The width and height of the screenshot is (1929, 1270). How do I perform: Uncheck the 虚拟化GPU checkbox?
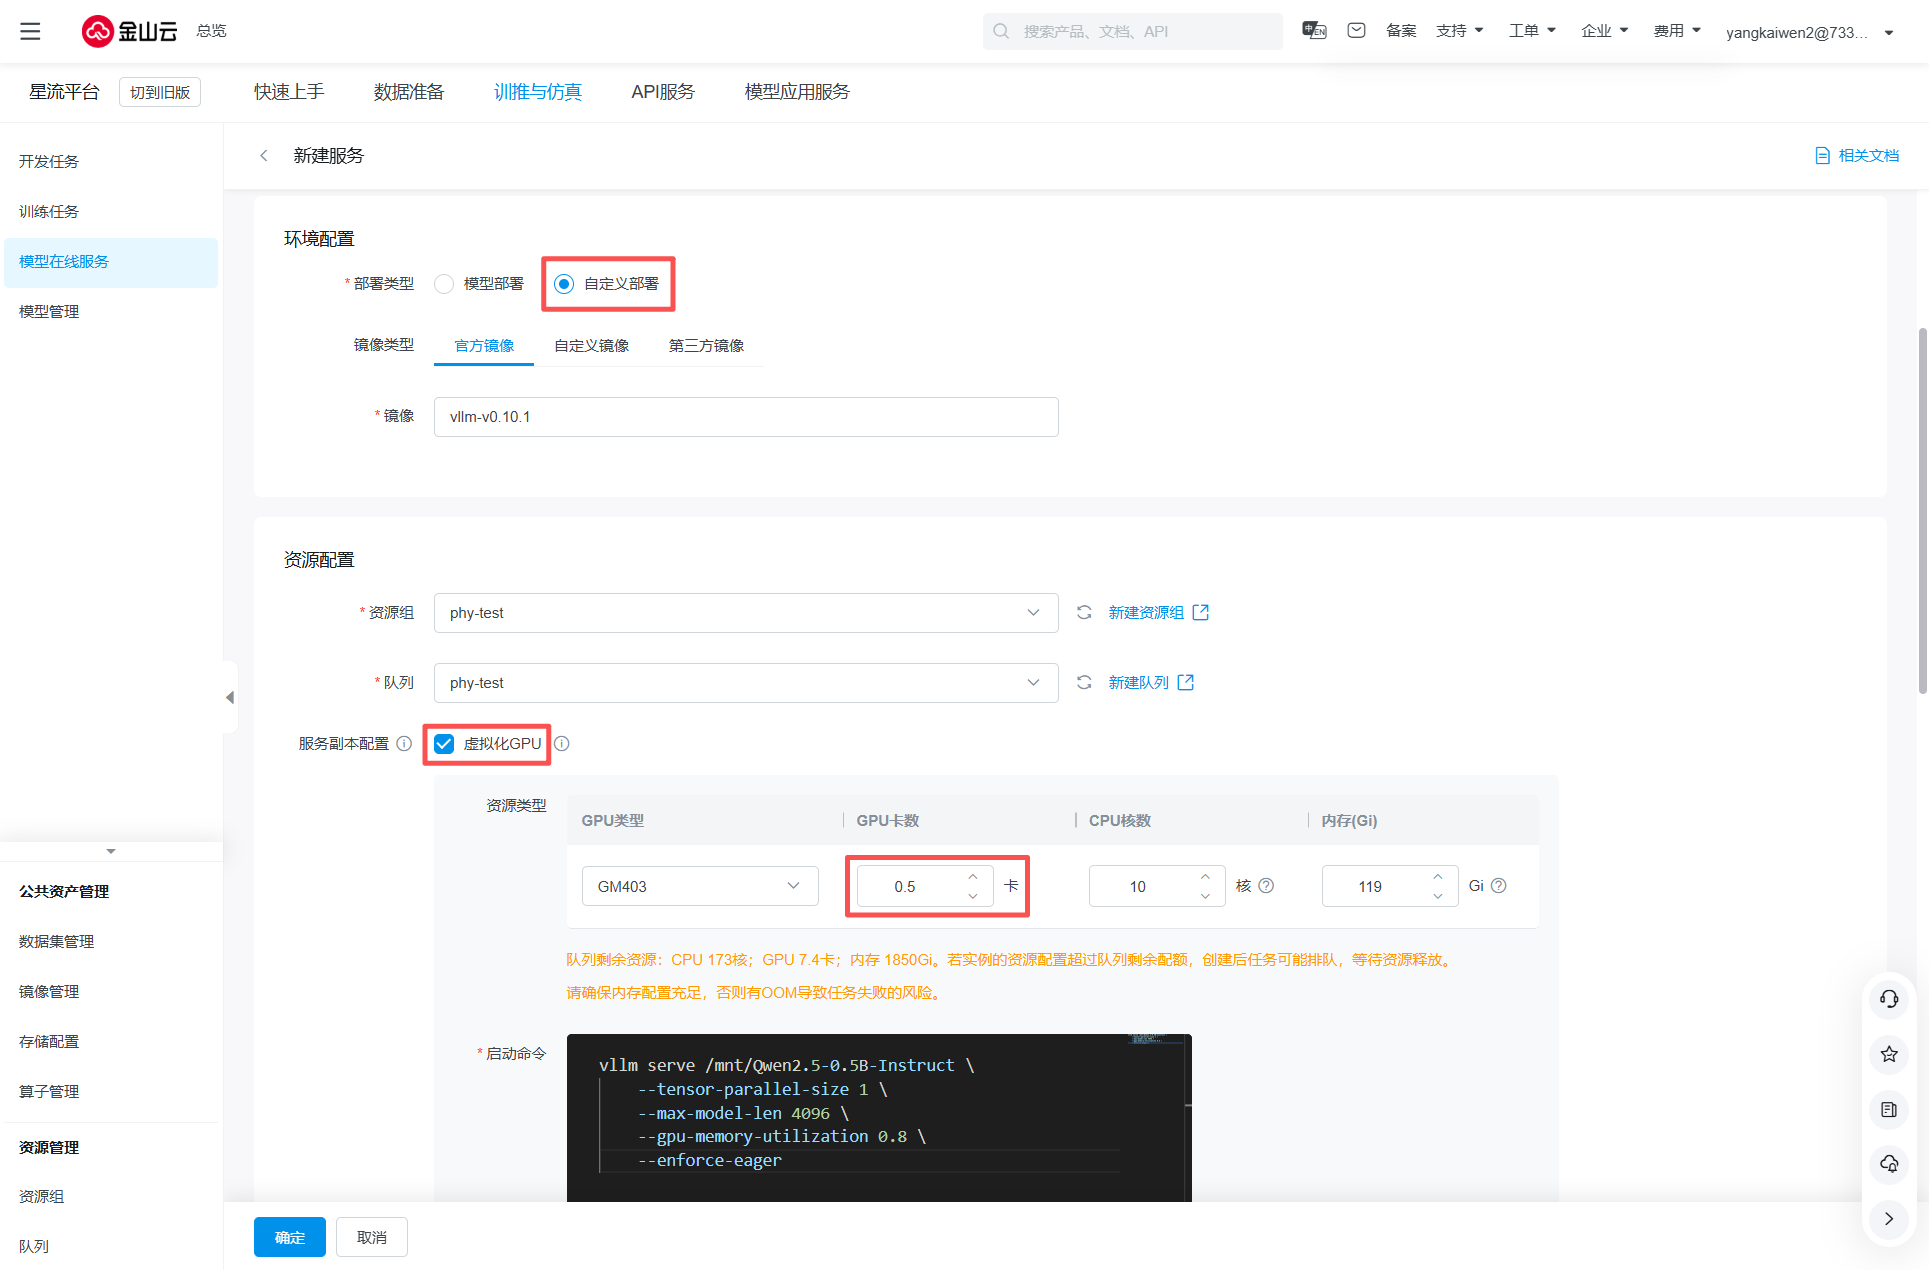pyautogui.click(x=444, y=744)
